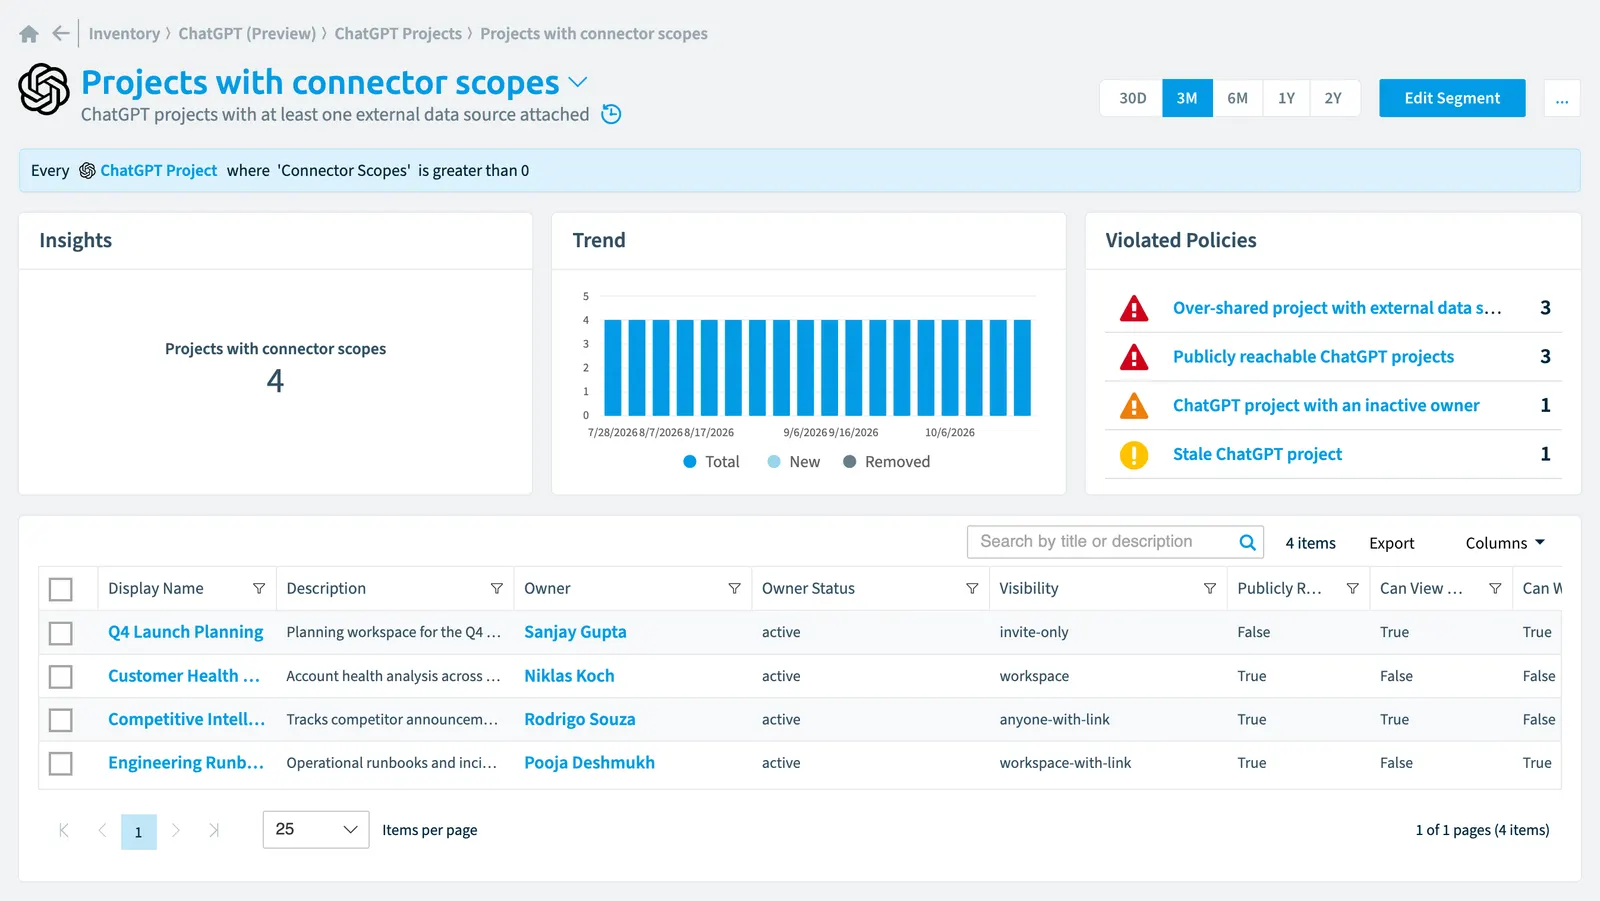
Task: Expand the segment title dropdown chevron
Action: click(x=578, y=82)
